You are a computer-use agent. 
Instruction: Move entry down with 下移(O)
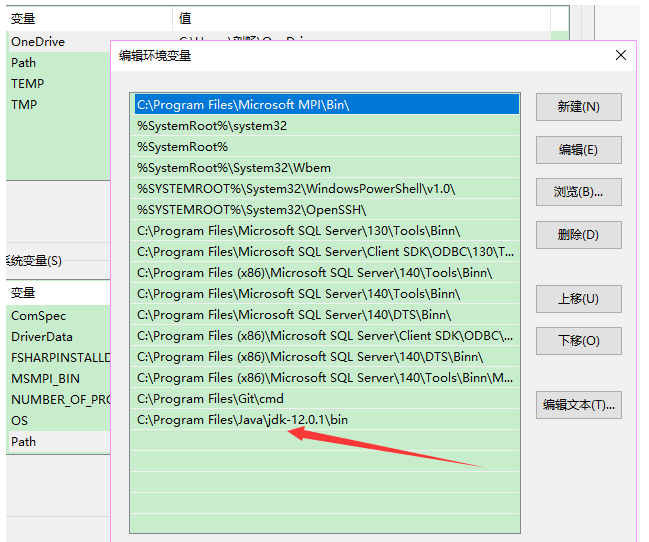578,341
